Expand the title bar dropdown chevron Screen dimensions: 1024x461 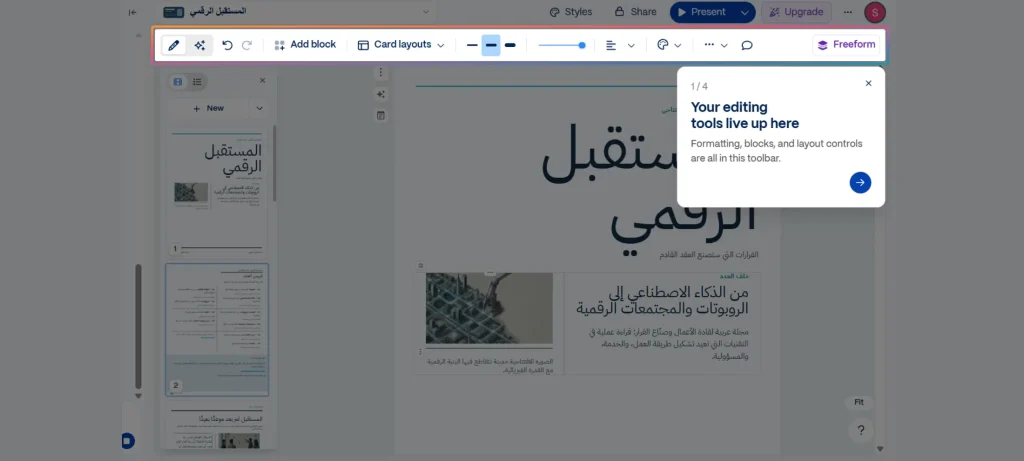[426, 12]
